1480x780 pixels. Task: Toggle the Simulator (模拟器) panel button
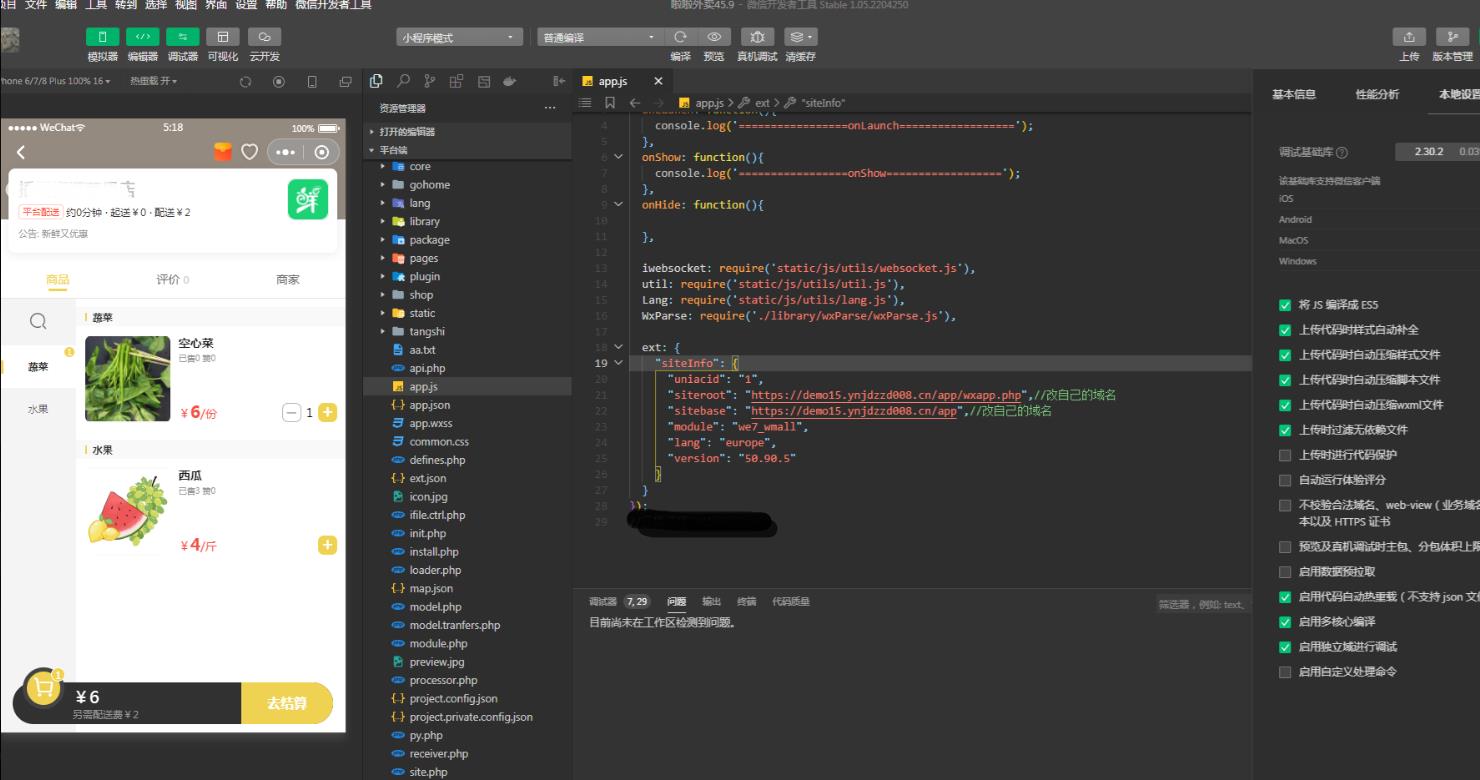tap(102, 37)
